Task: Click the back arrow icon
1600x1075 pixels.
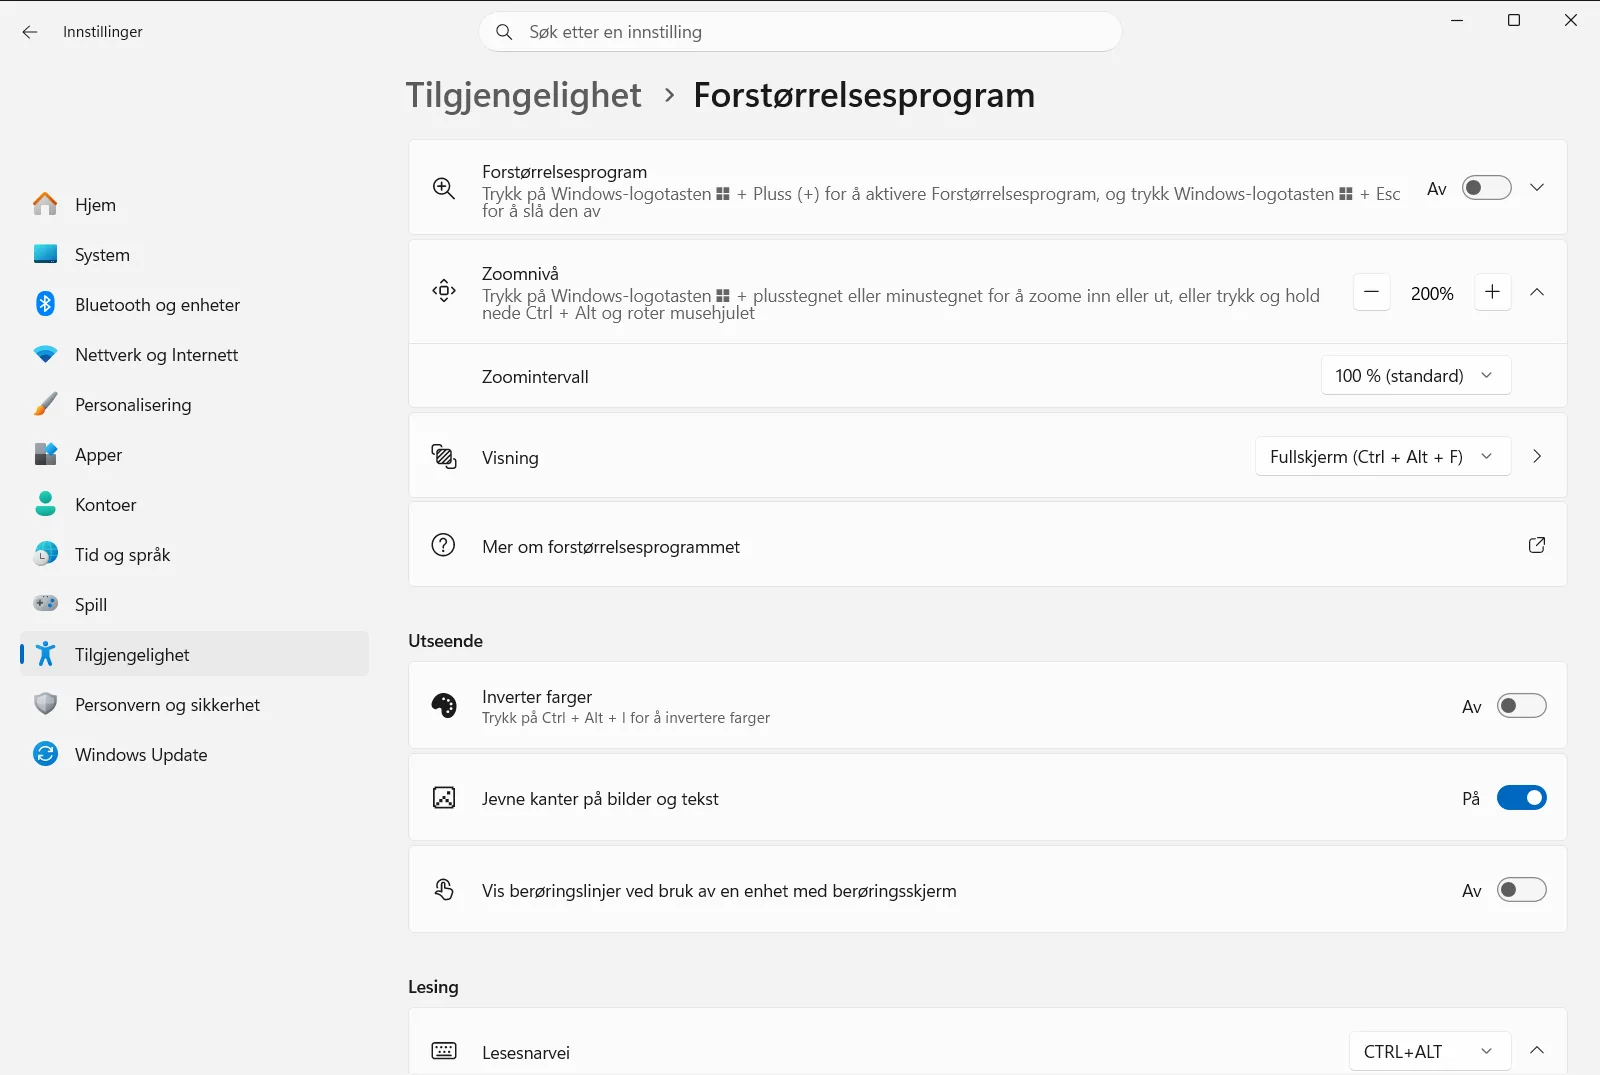Action: [30, 32]
